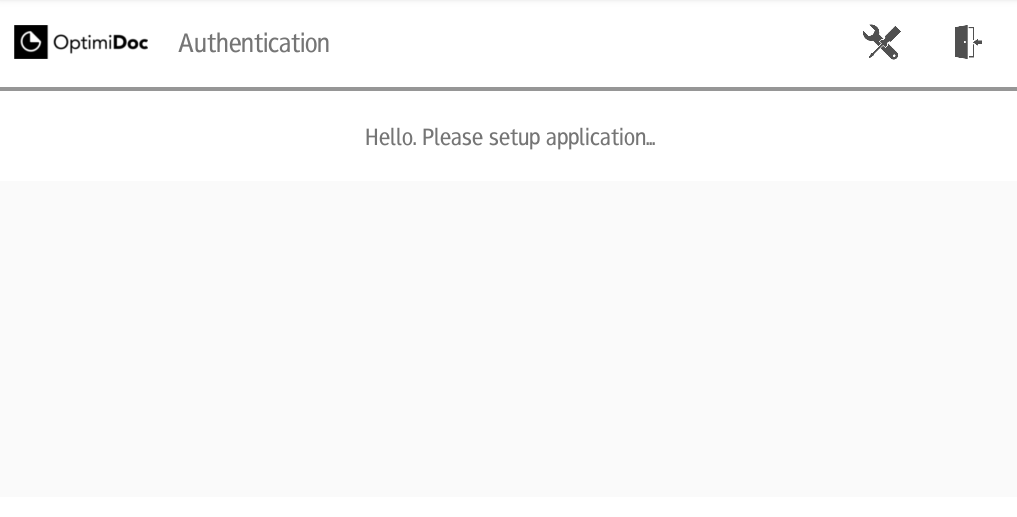This screenshot has height=517, width=1017.
Task: Click the arrow on the exit door icon
Action: click(x=977, y=42)
